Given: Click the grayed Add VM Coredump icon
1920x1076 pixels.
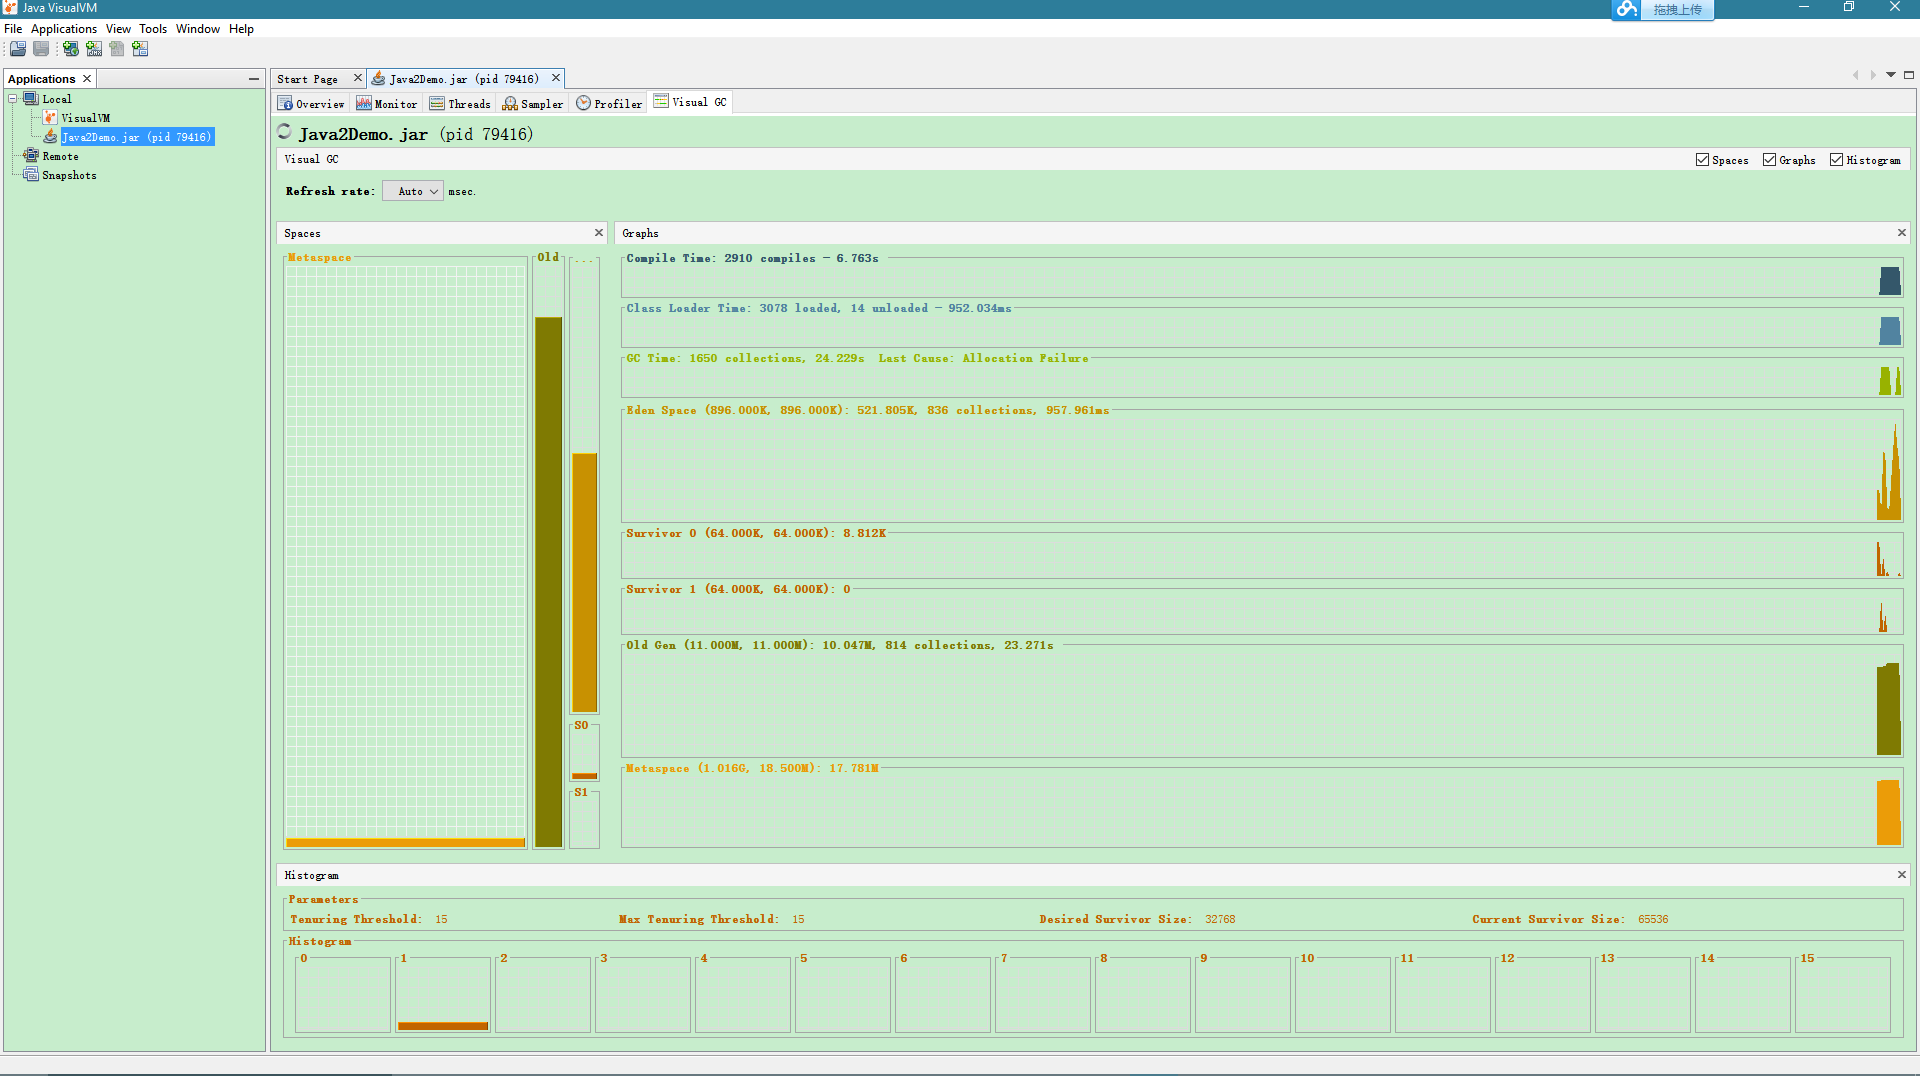Looking at the screenshot, I should [117, 49].
